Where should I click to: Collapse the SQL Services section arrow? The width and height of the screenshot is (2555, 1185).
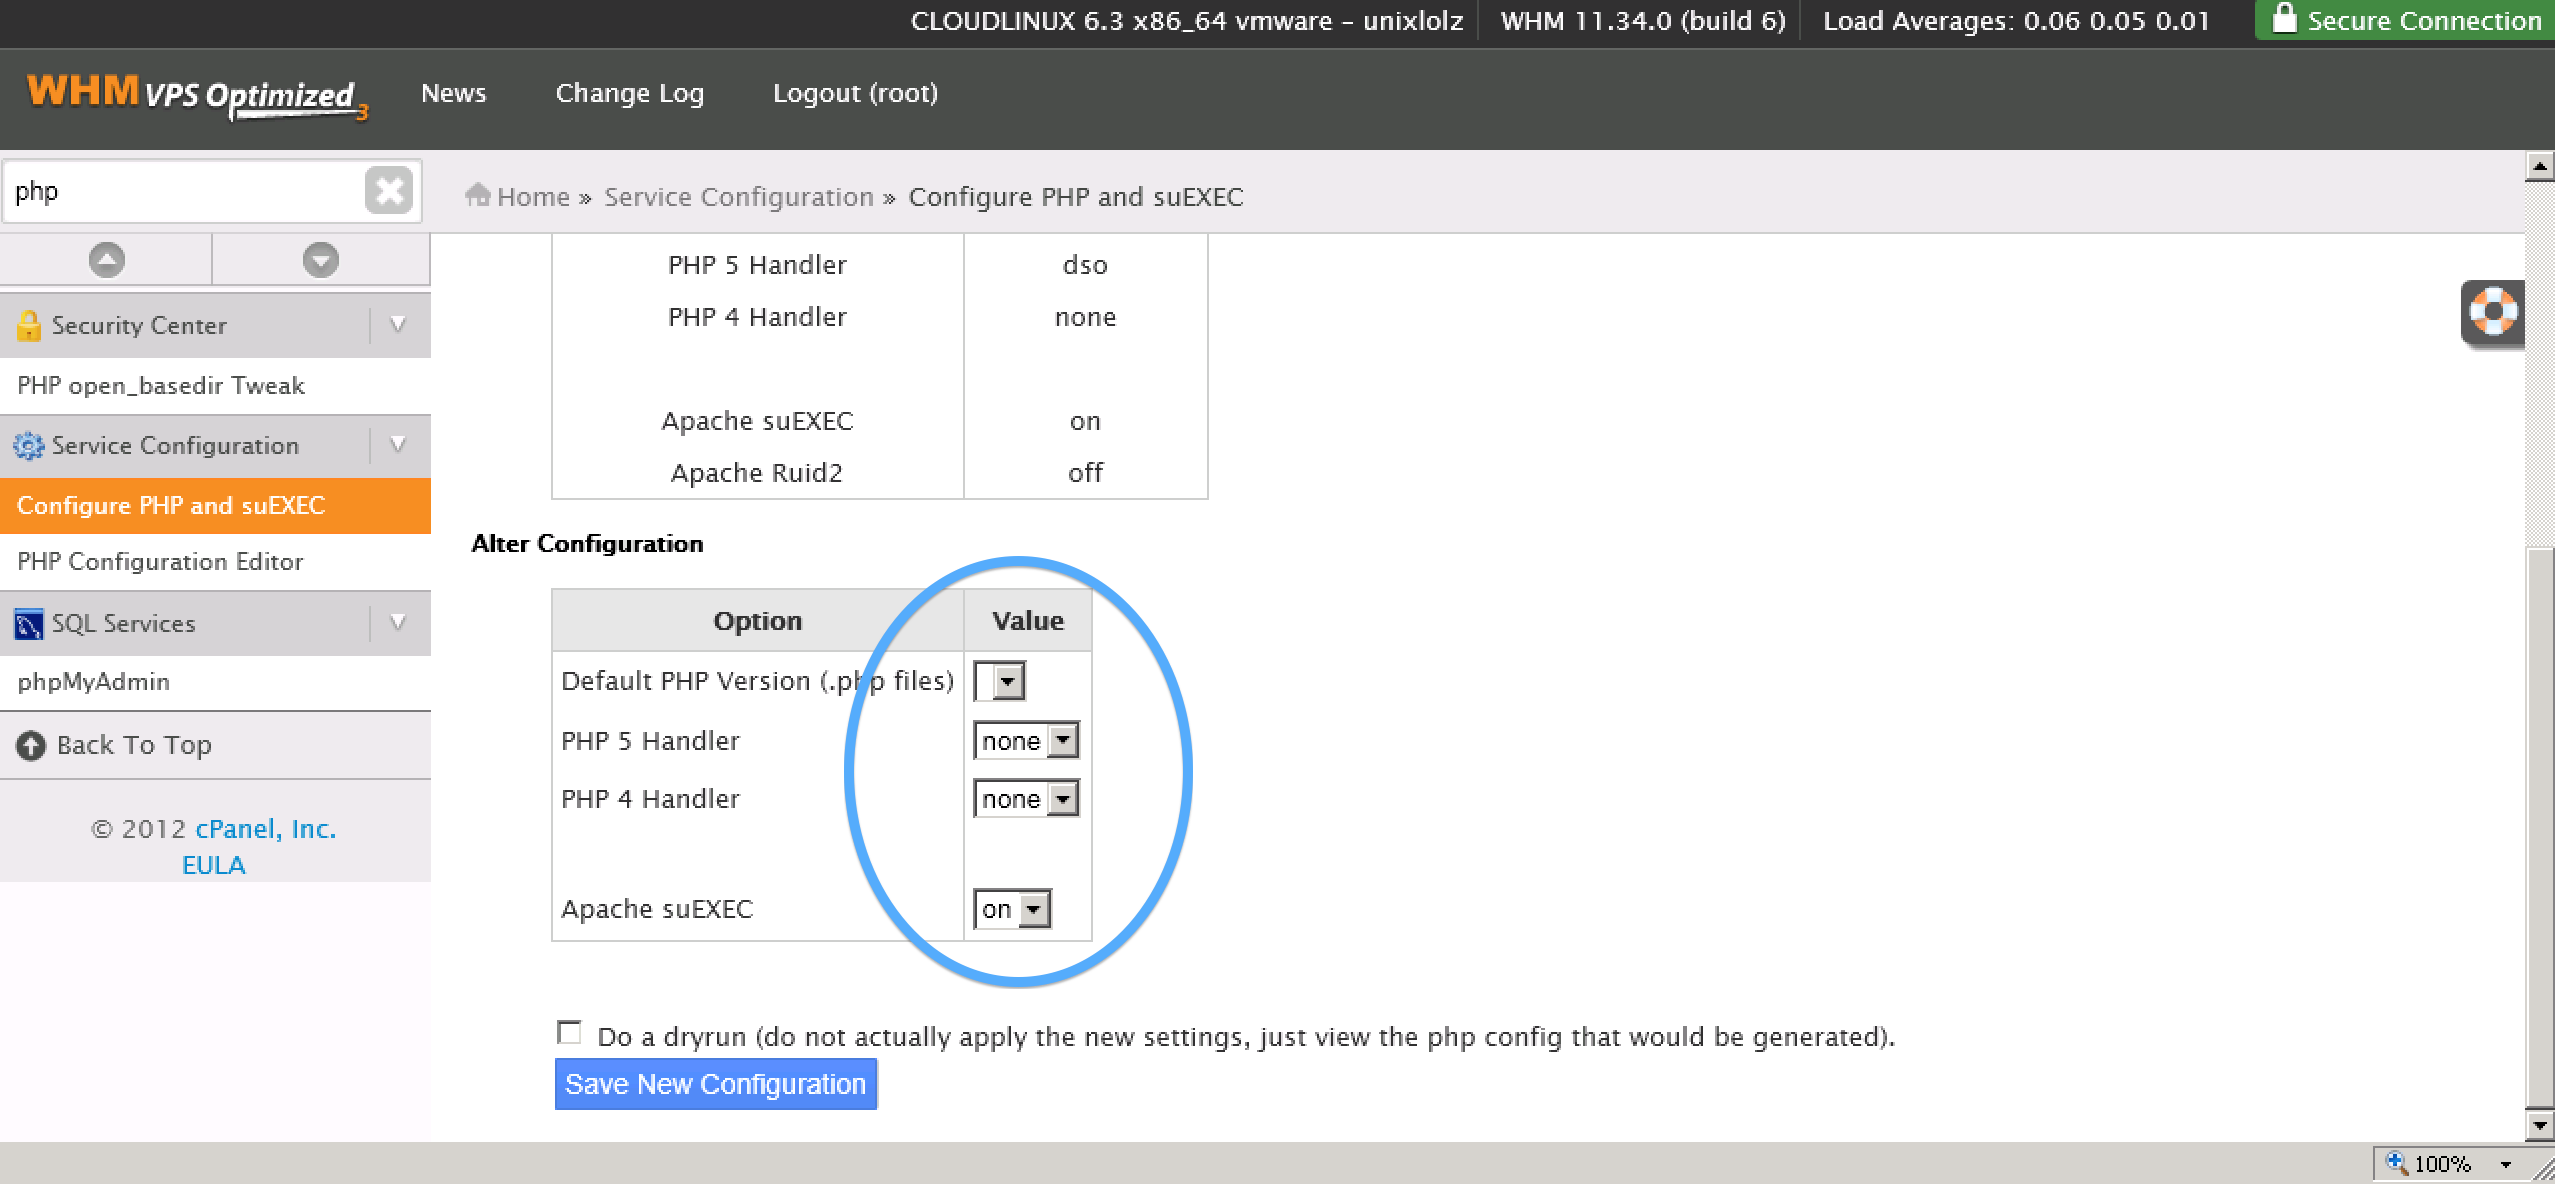click(x=397, y=623)
